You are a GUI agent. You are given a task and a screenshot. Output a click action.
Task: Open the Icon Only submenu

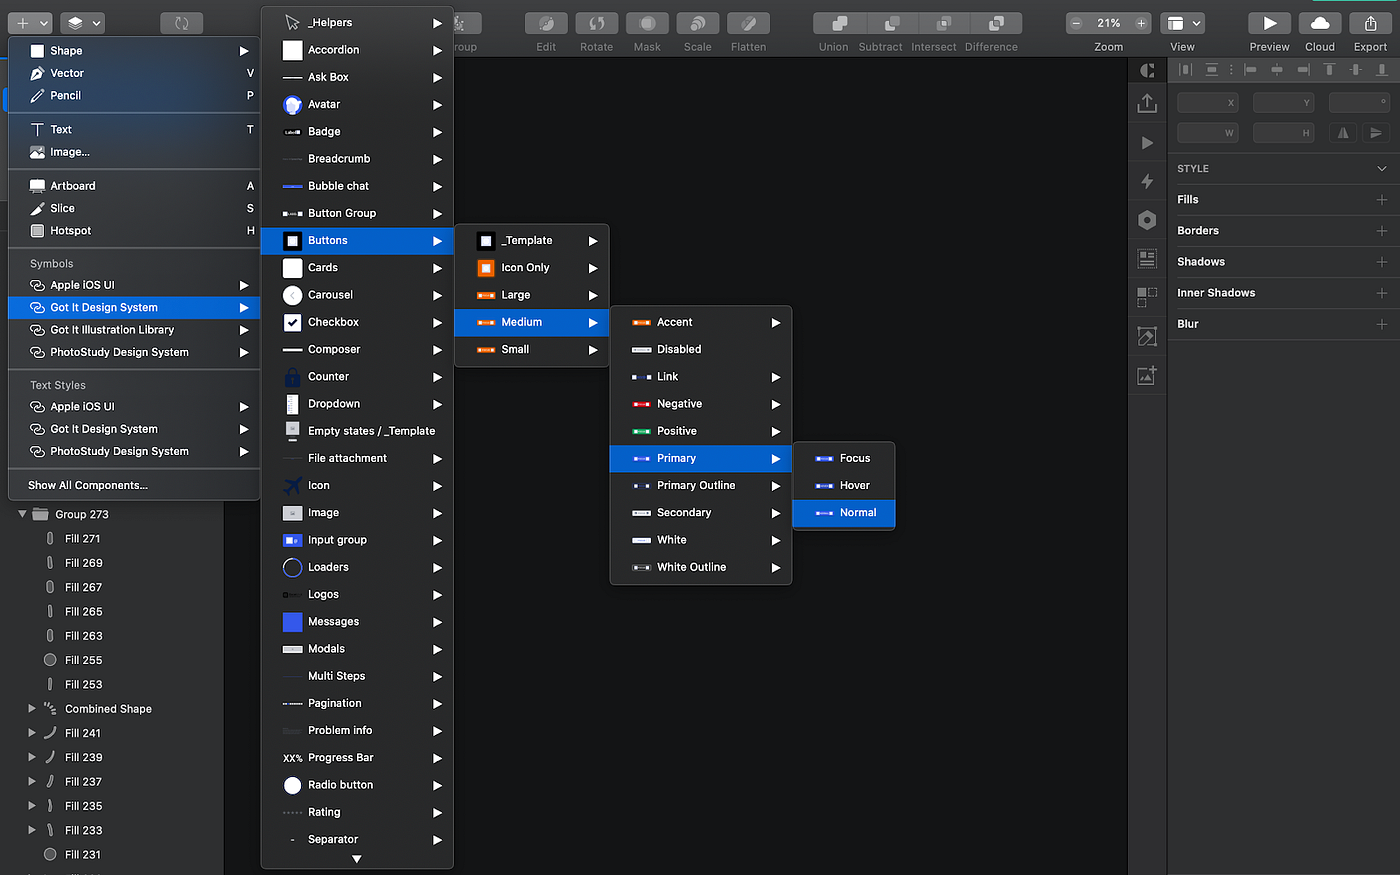(x=532, y=268)
